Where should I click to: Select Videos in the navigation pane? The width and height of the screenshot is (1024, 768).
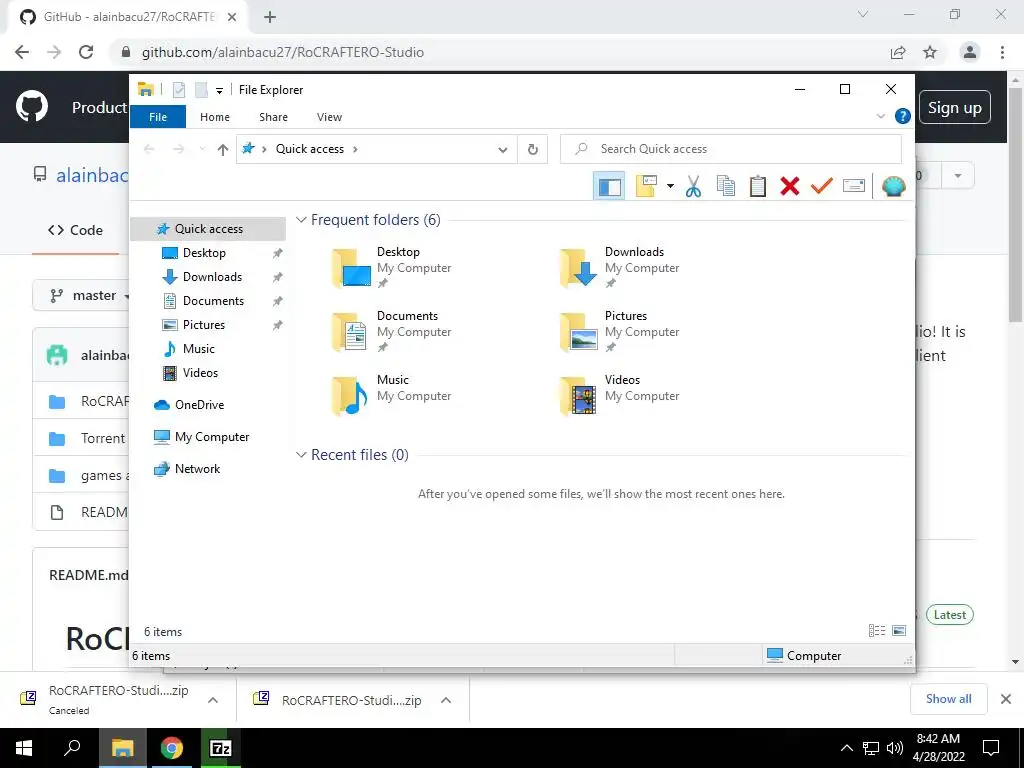[x=200, y=373]
